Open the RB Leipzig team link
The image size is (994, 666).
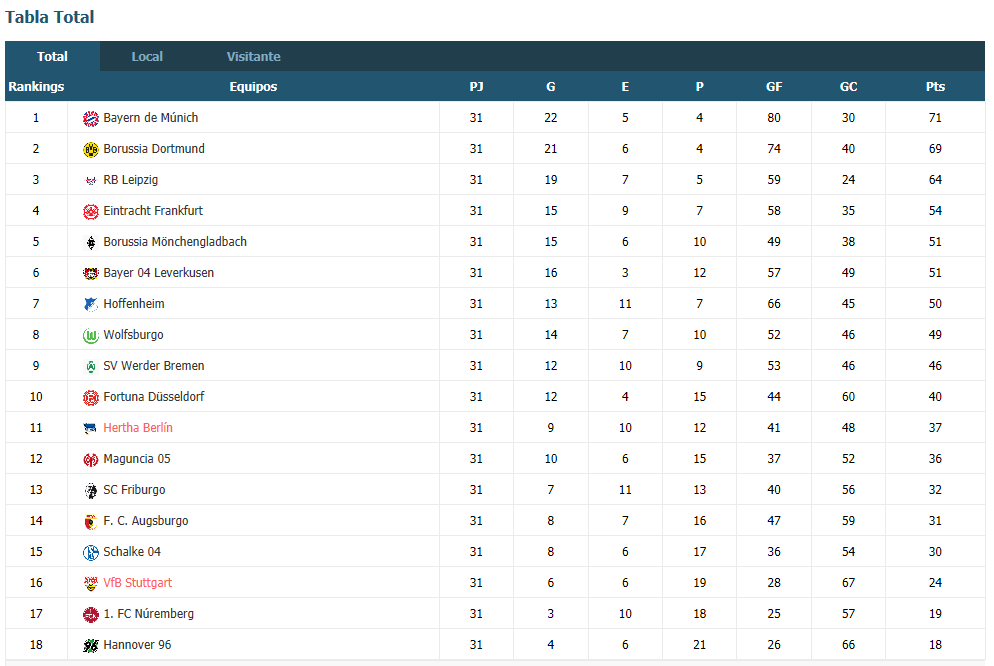coord(131,180)
